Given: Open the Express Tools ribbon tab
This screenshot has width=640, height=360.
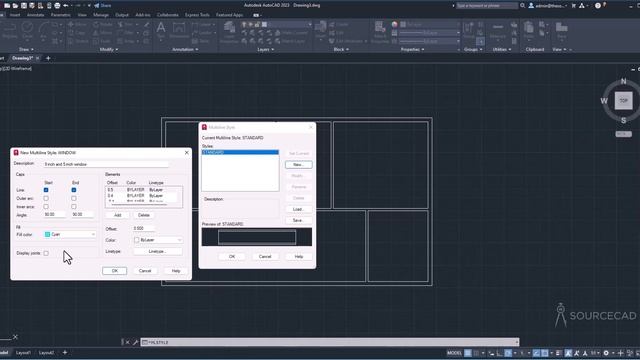Looking at the screenshot, I should pos(197,15).
